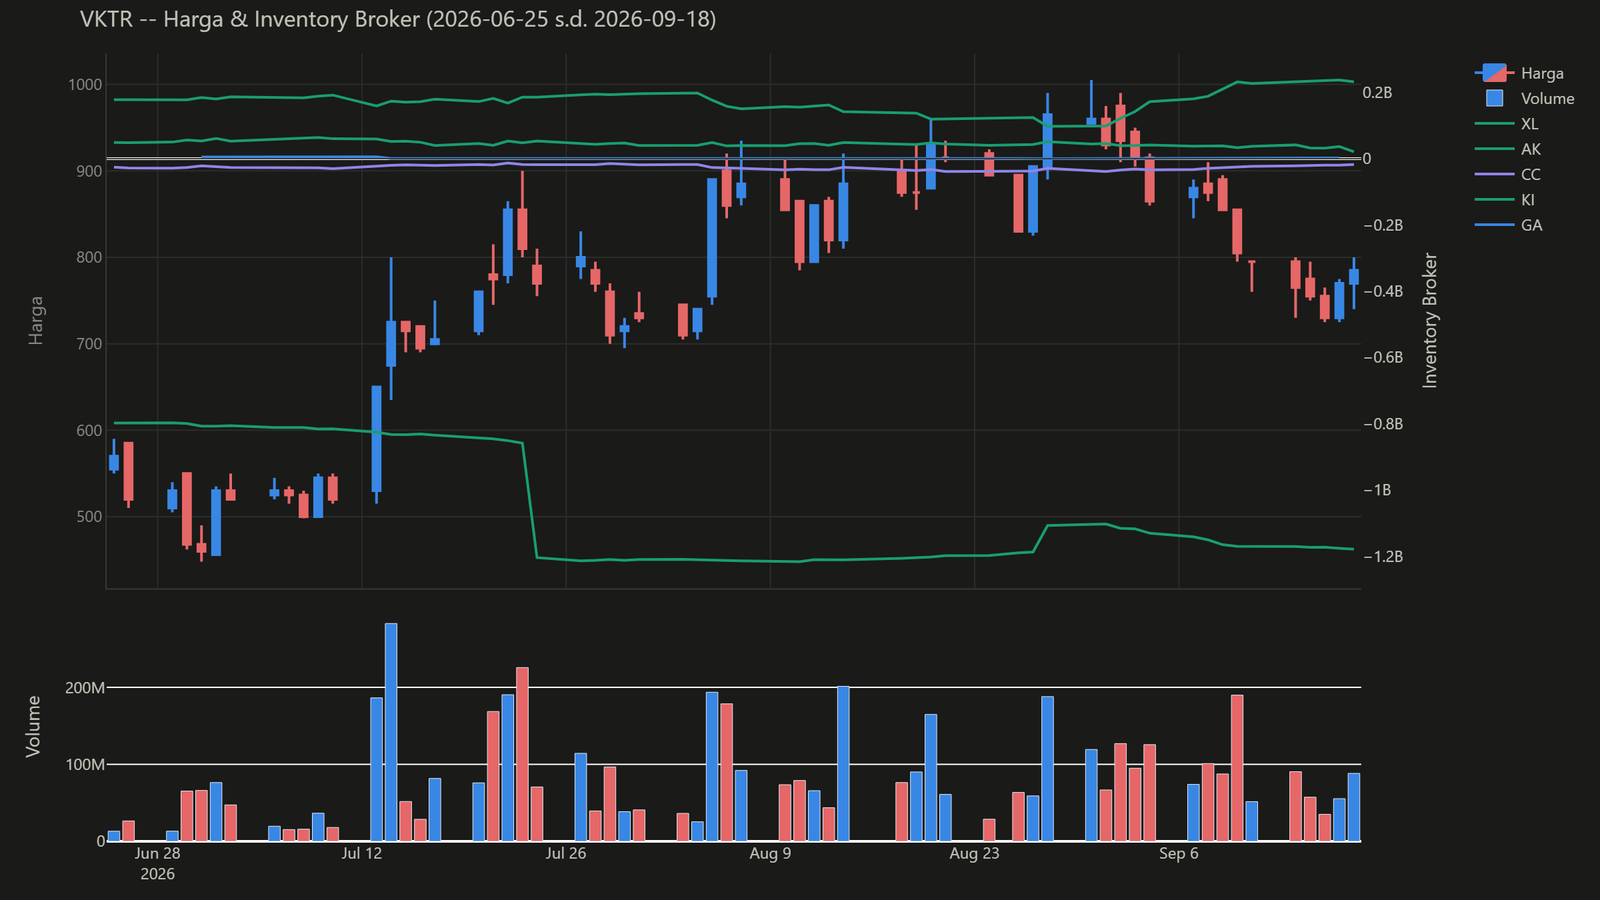The width and height of the screenshot is (1600, 900).
Task: Click the tallest blue volume bar after Jul 12
Action: 391,732
